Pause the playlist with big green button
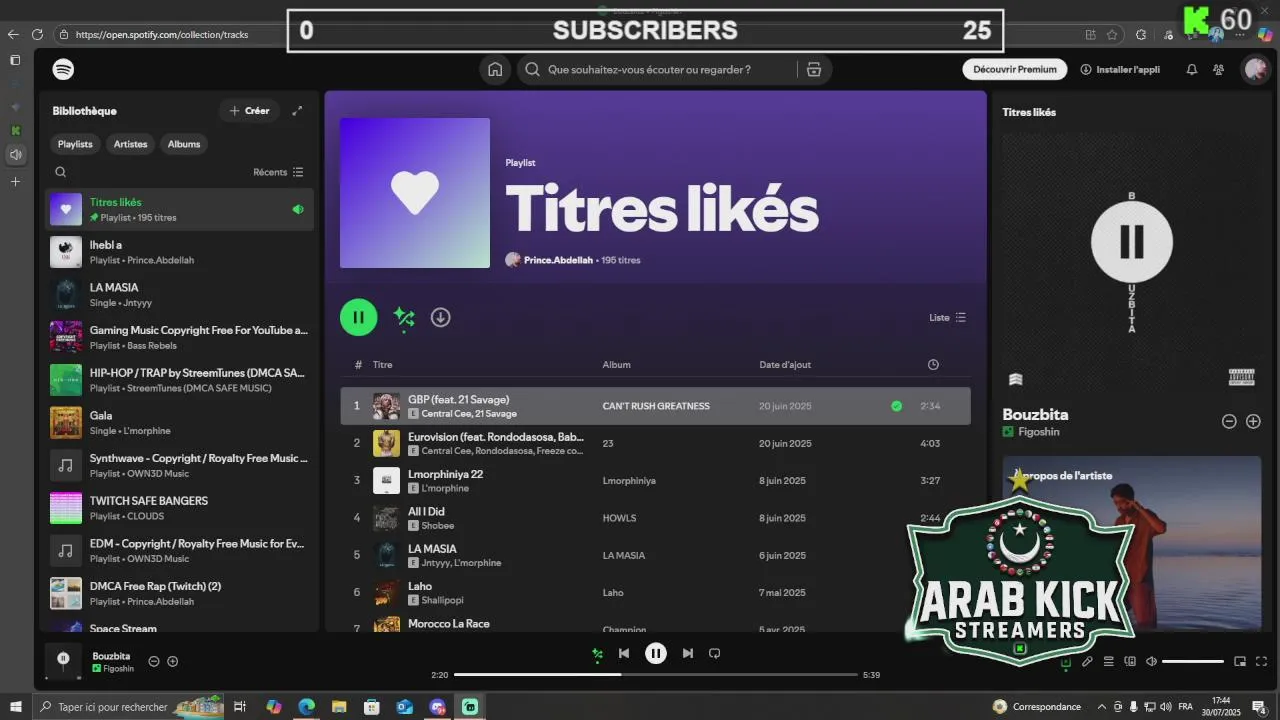This screenshot has height=720, width=1280. [x=358, y=317]
